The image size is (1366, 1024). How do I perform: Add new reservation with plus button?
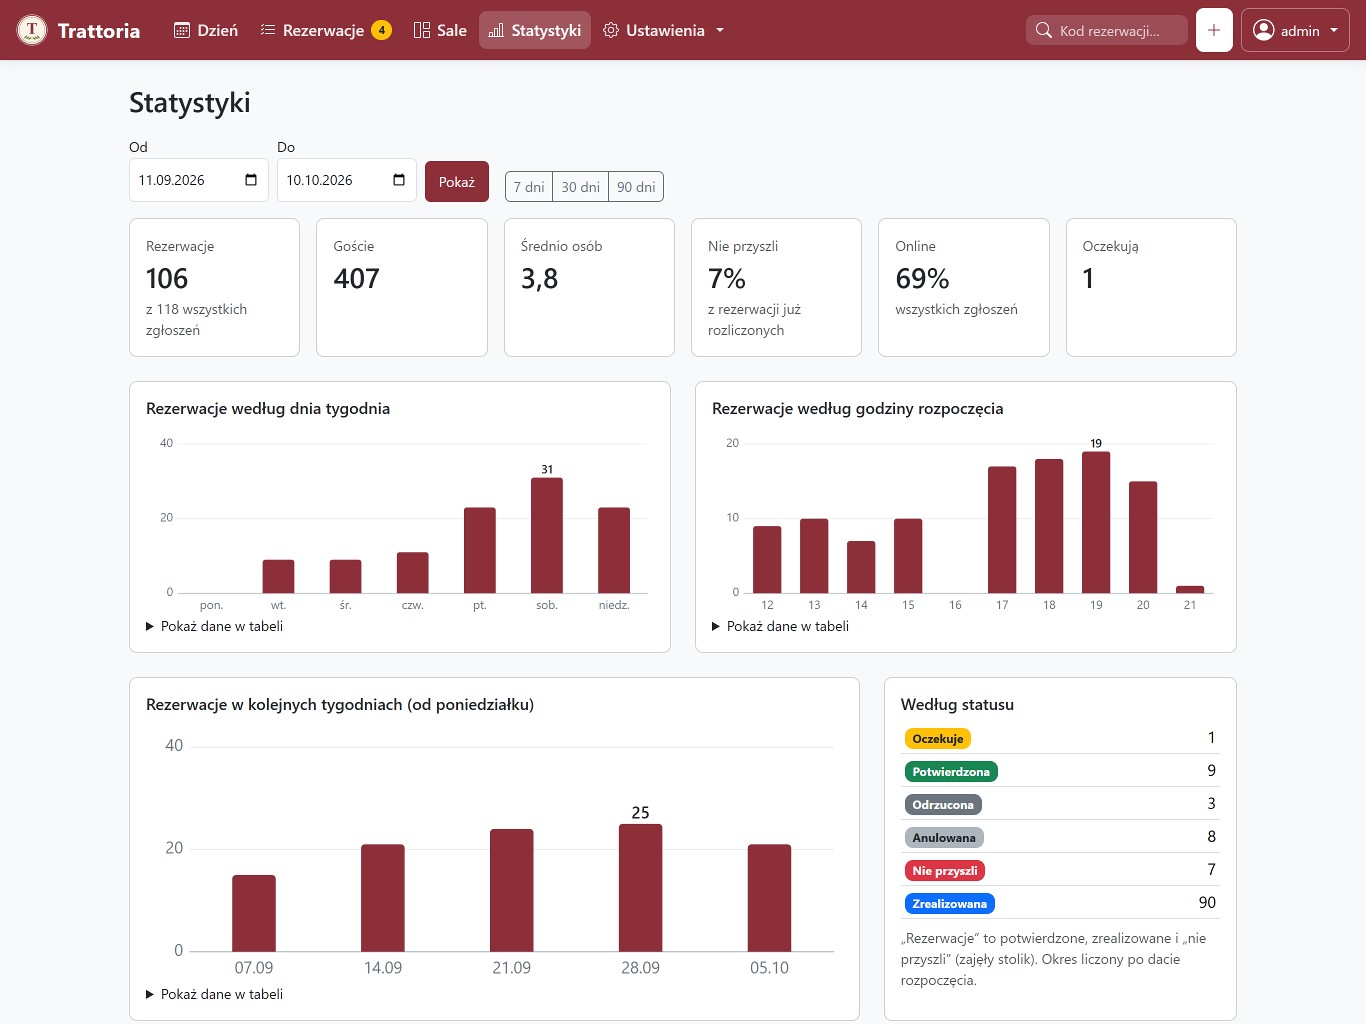point(1214,30)
